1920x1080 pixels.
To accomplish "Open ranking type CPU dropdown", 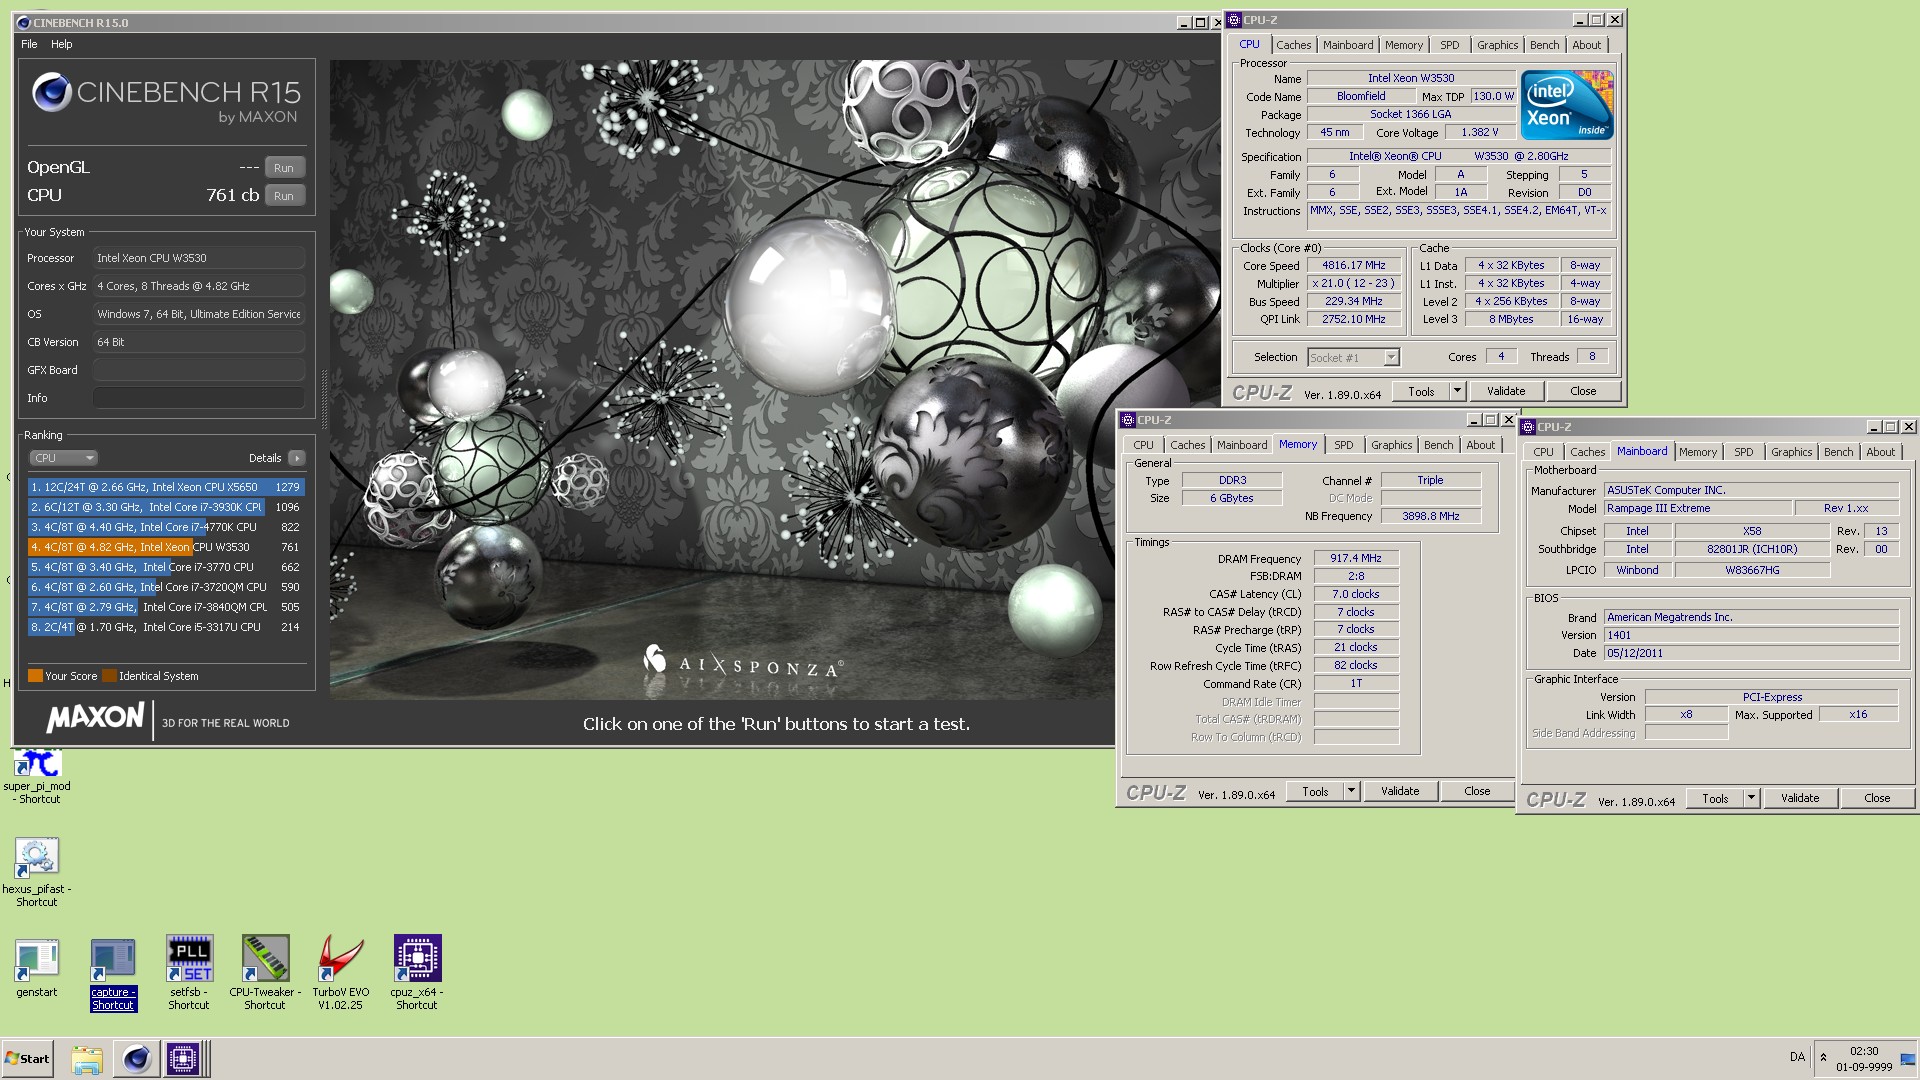I will 63,458.
